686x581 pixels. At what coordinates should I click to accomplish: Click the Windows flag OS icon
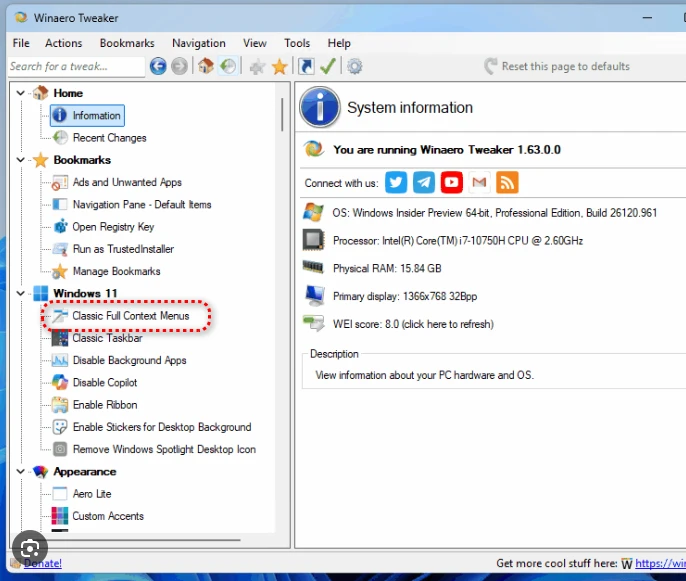pos(313,213)
